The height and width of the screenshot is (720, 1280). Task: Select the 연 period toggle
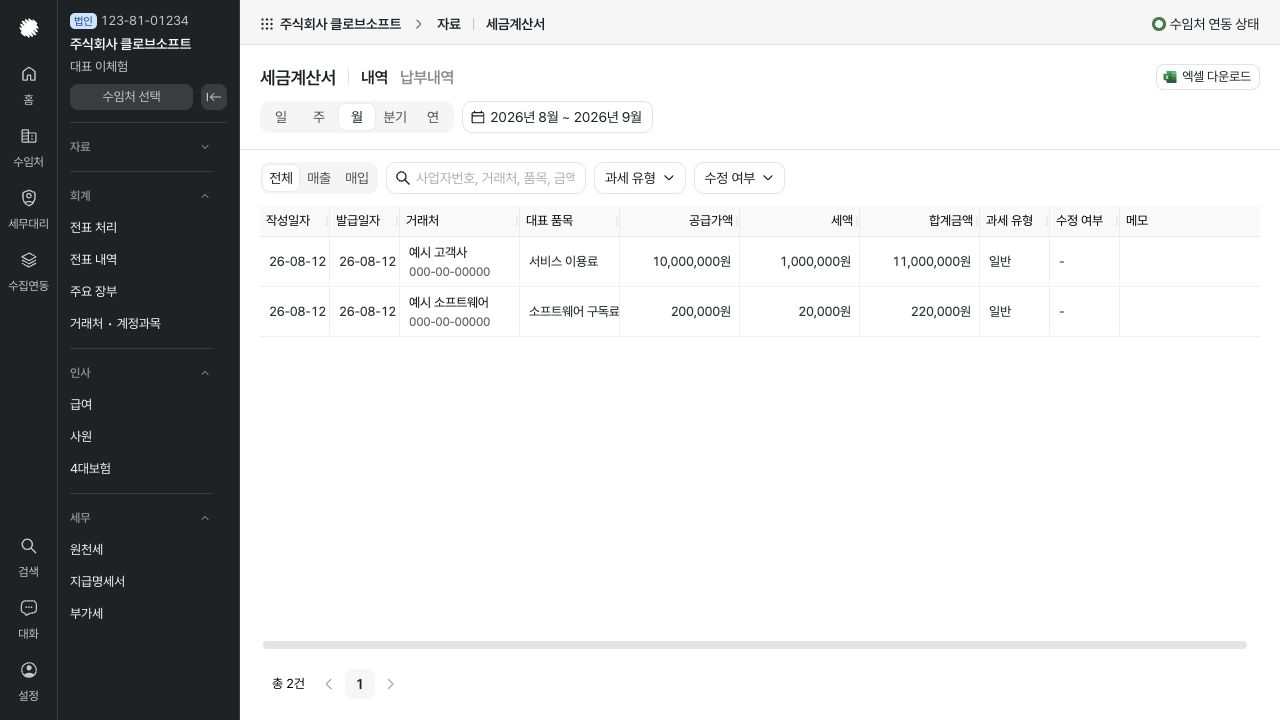click(433, 117)
